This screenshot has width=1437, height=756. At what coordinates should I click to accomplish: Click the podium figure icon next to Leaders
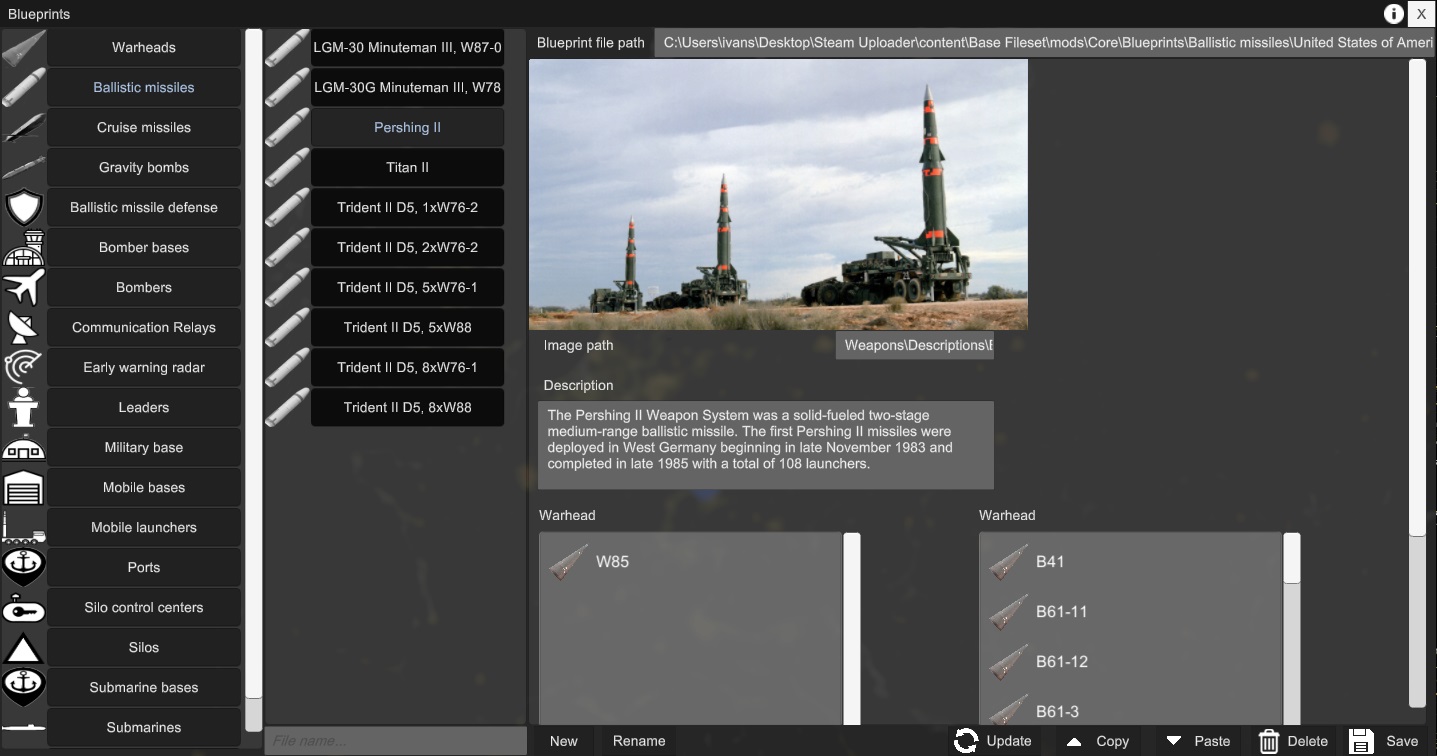click(23, 407)
